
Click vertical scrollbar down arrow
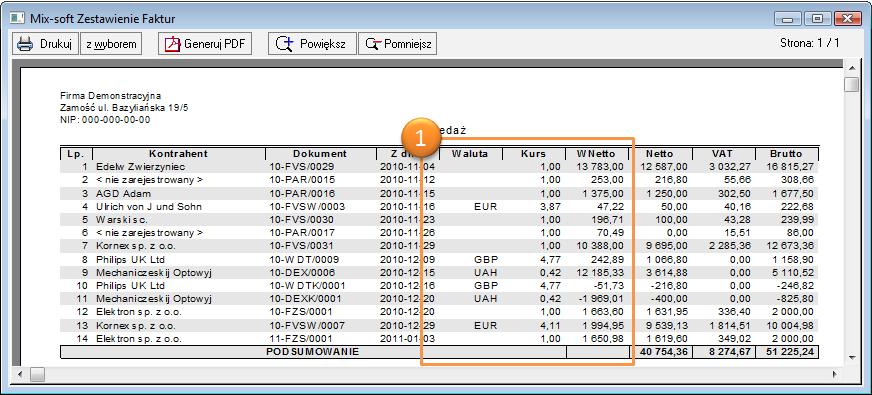(x=851, y=357)
